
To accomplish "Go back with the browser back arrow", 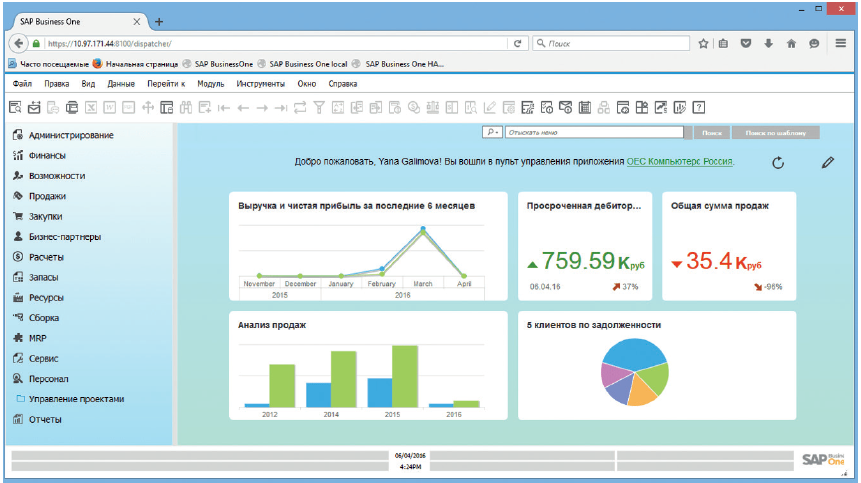I will [x=19, y=43].
